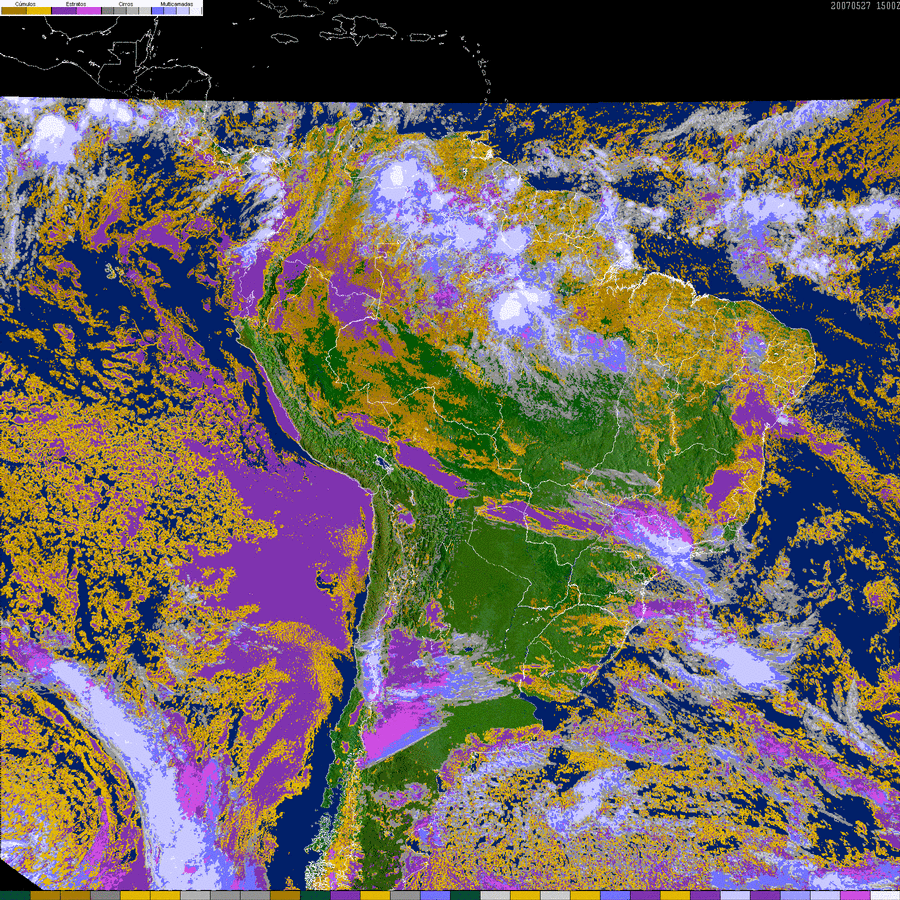Click the magenta Estratos legend swatch

[89, 10]
